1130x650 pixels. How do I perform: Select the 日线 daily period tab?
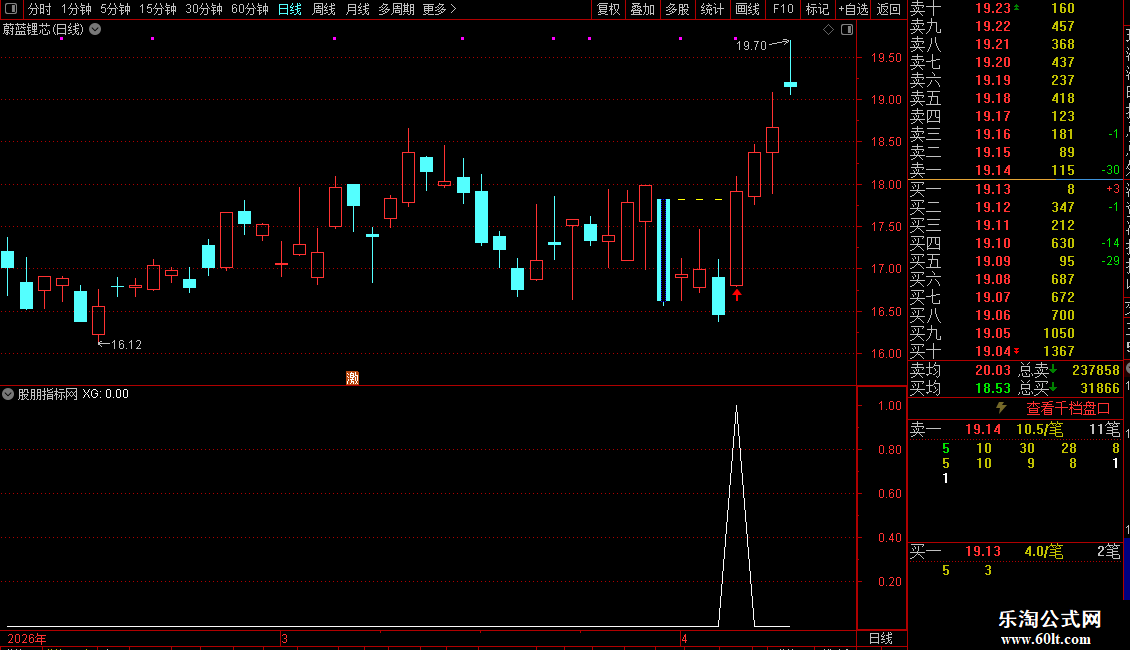[290, 9]
